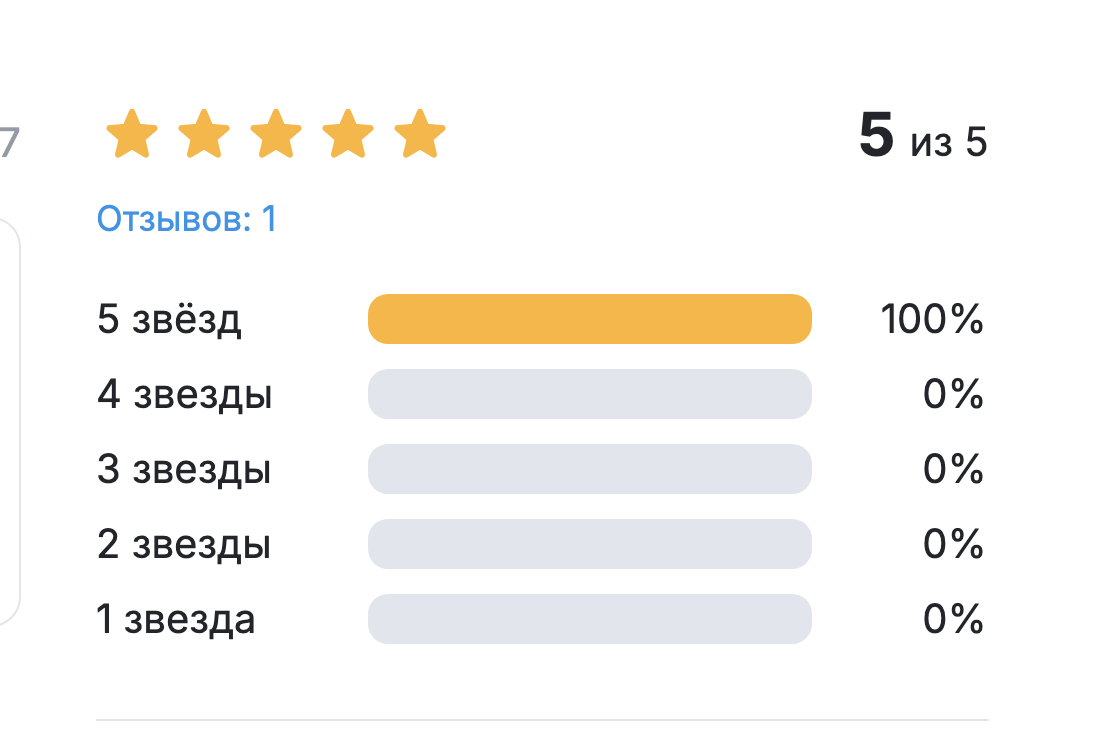Click the empty 3 звезды rating bar

pyautogui.click(x=590, y=469)
